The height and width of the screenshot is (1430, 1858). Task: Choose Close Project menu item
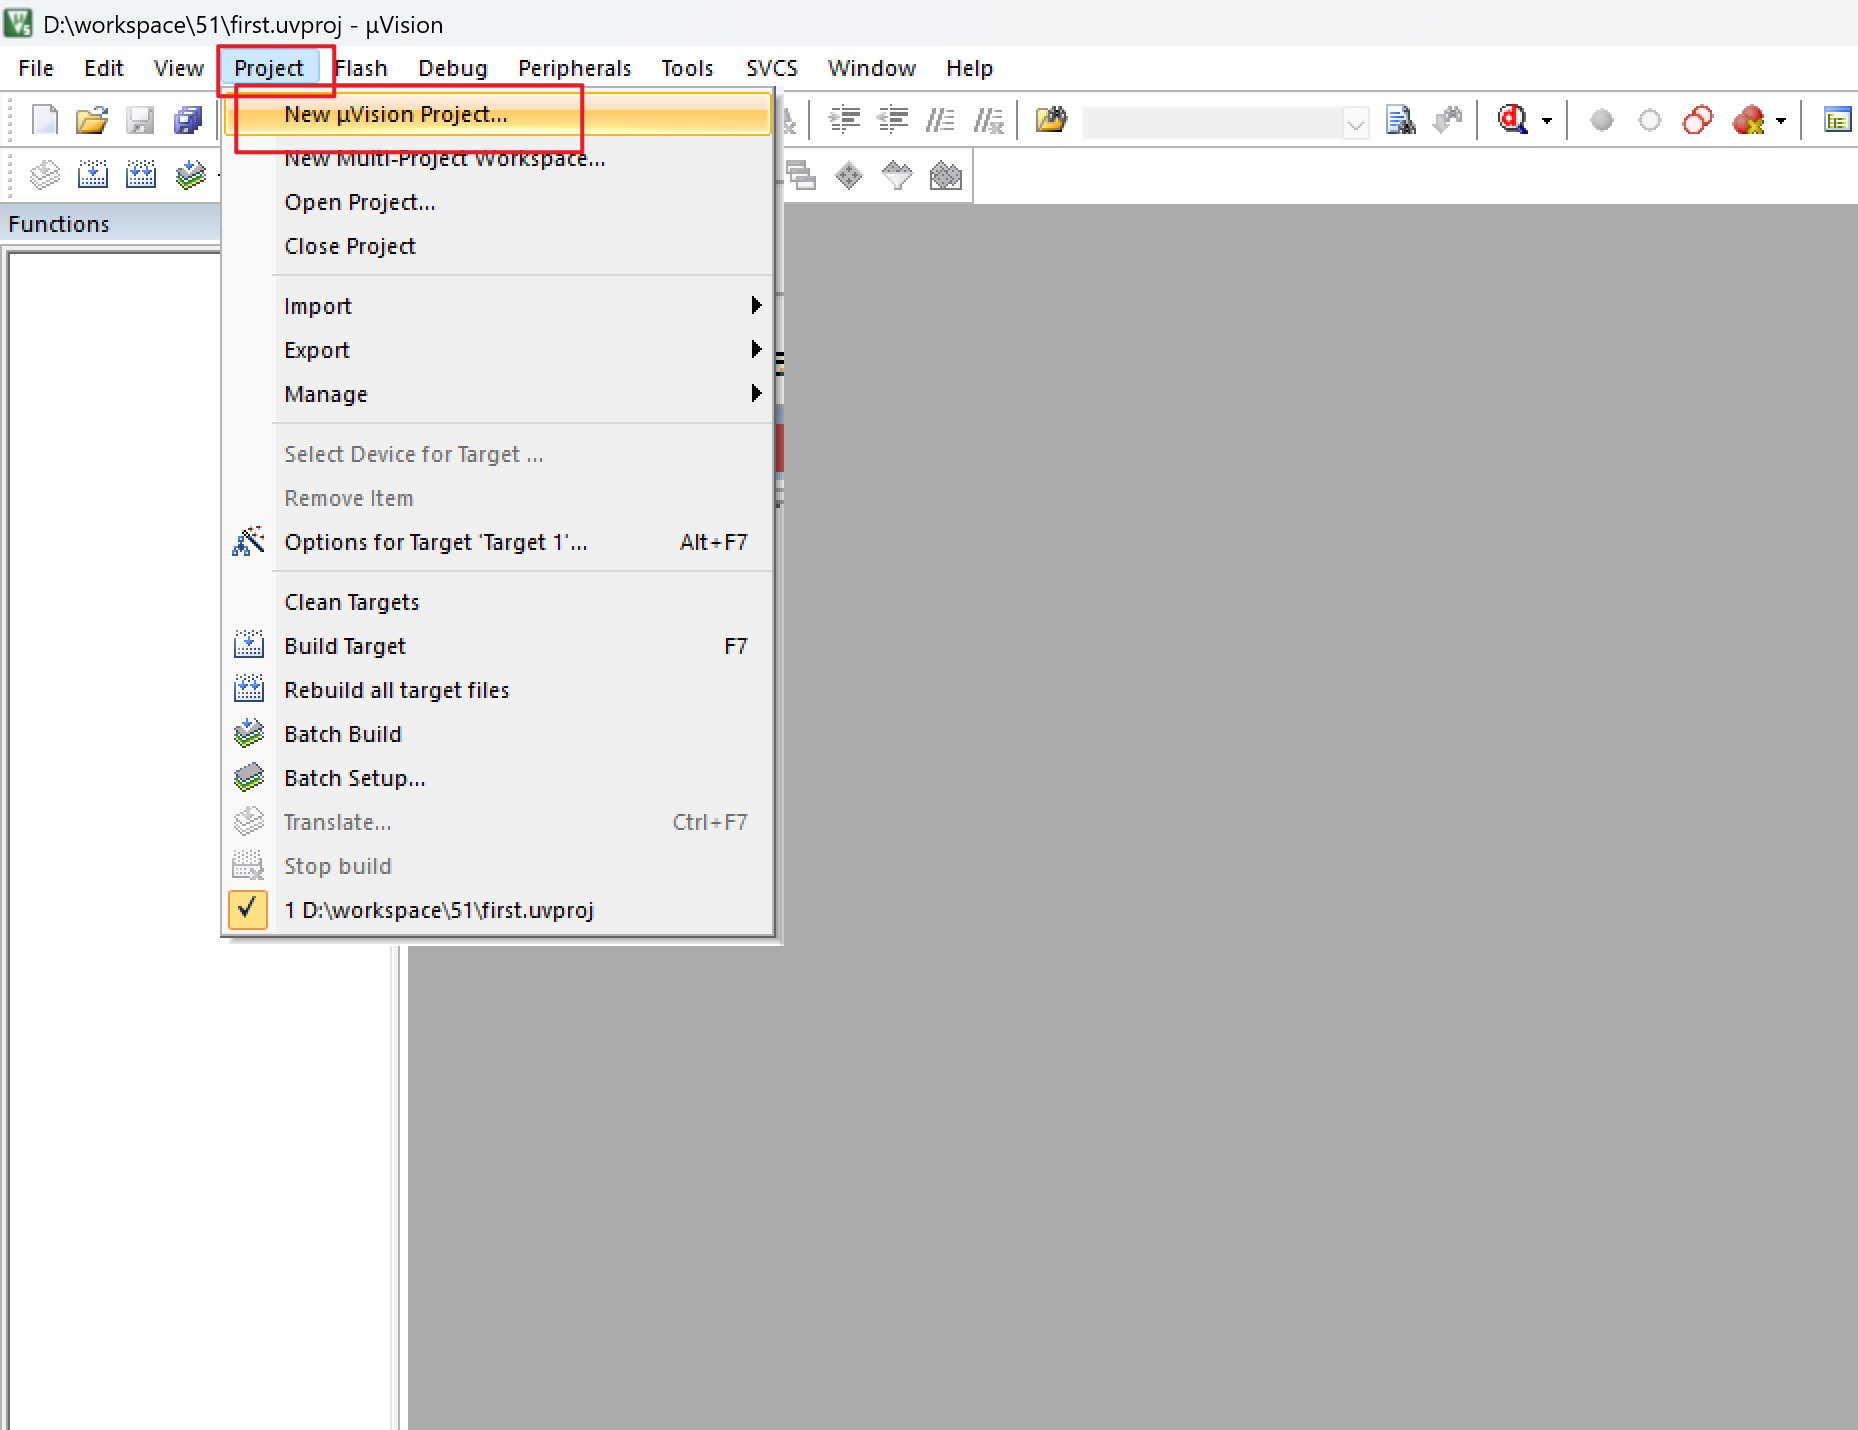pyautogui.click(x=499, y=246)
